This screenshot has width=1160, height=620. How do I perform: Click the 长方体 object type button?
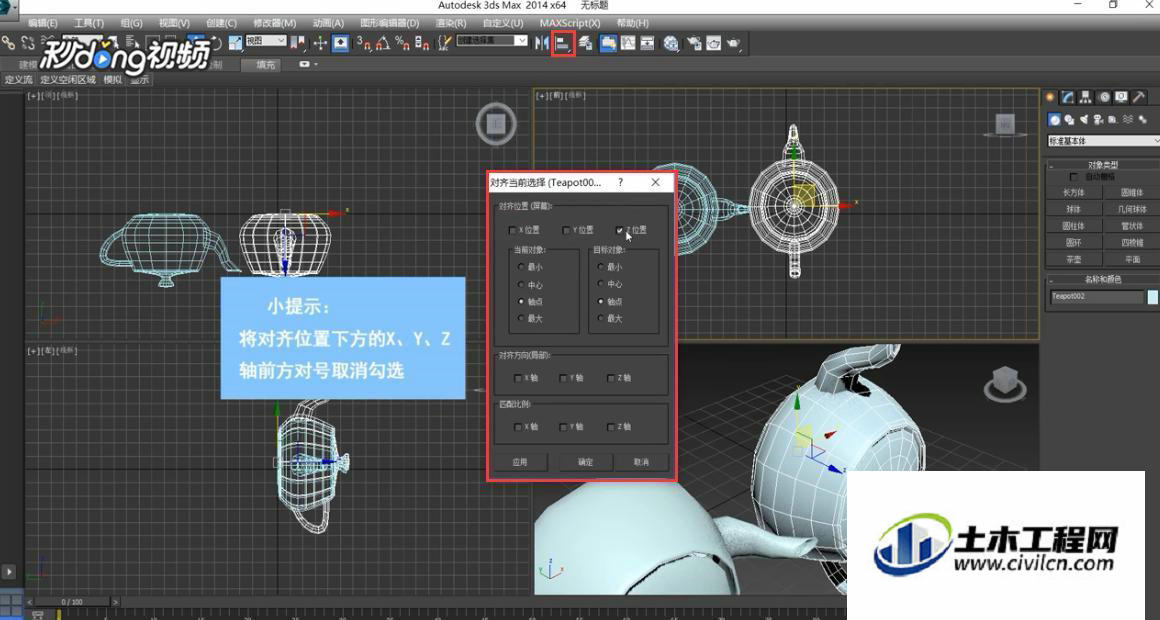[x=1073, y=192]
